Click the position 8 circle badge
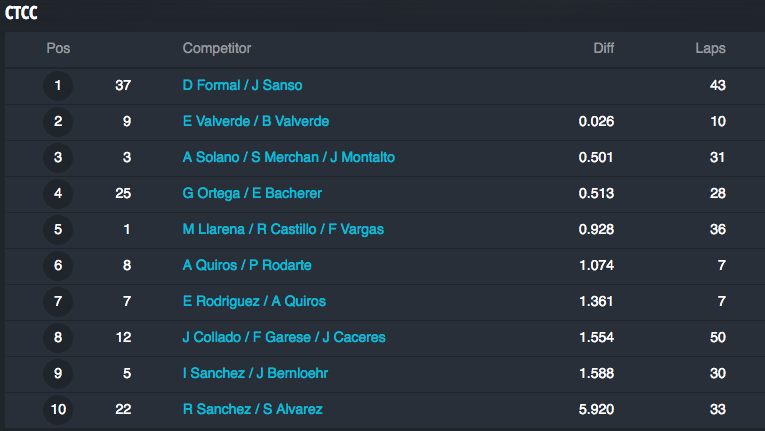This screenshot has width=765, height=431. 58,338
